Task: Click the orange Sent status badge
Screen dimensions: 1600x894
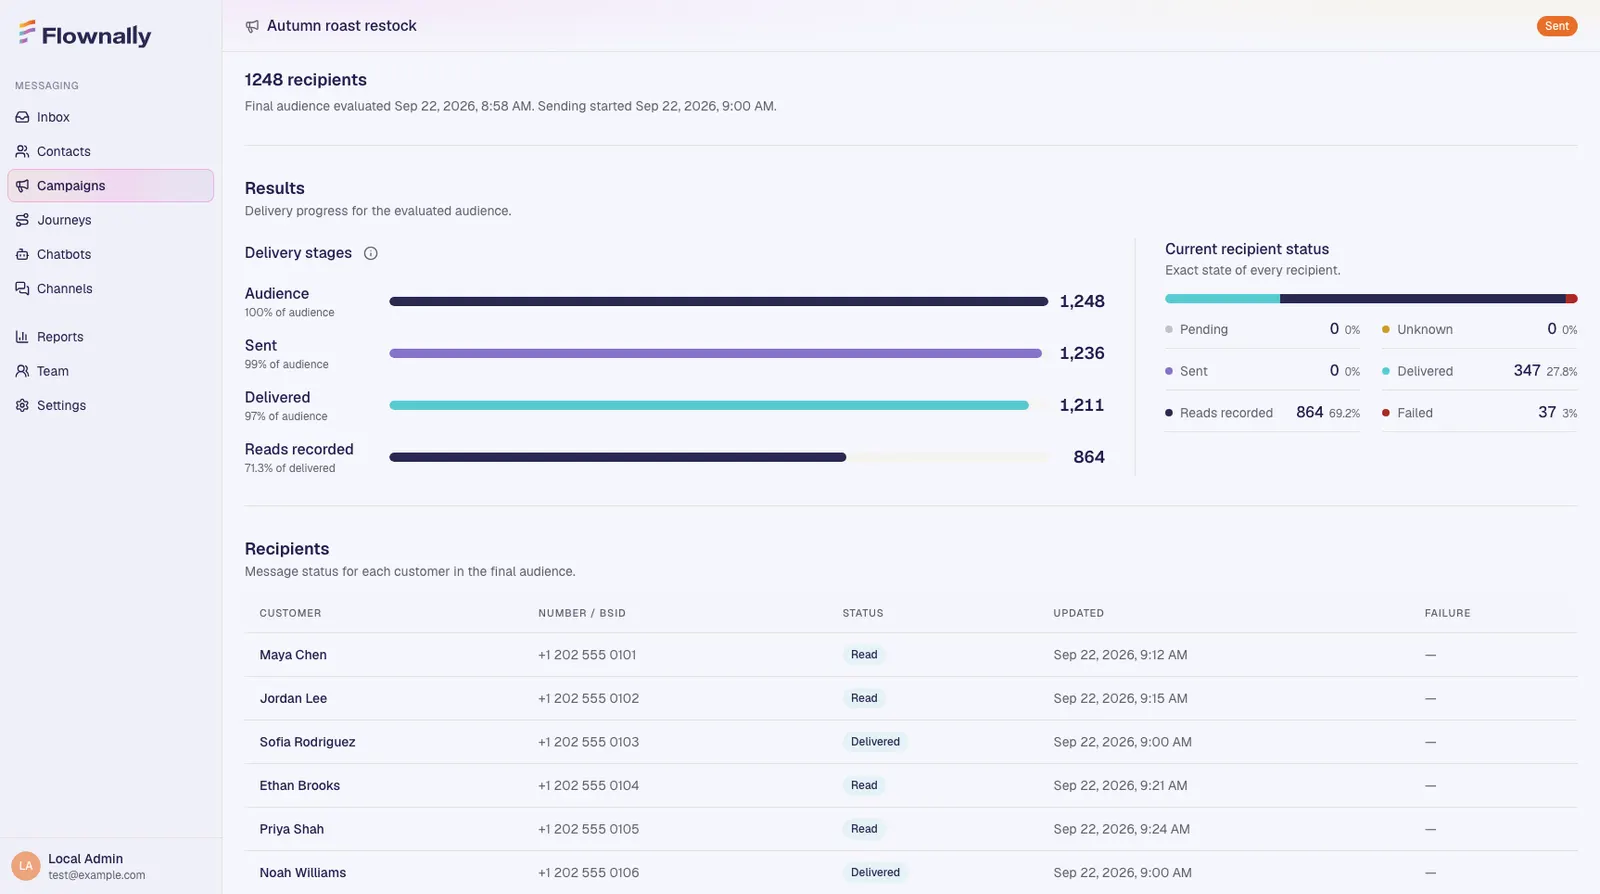Action: 1556,26
